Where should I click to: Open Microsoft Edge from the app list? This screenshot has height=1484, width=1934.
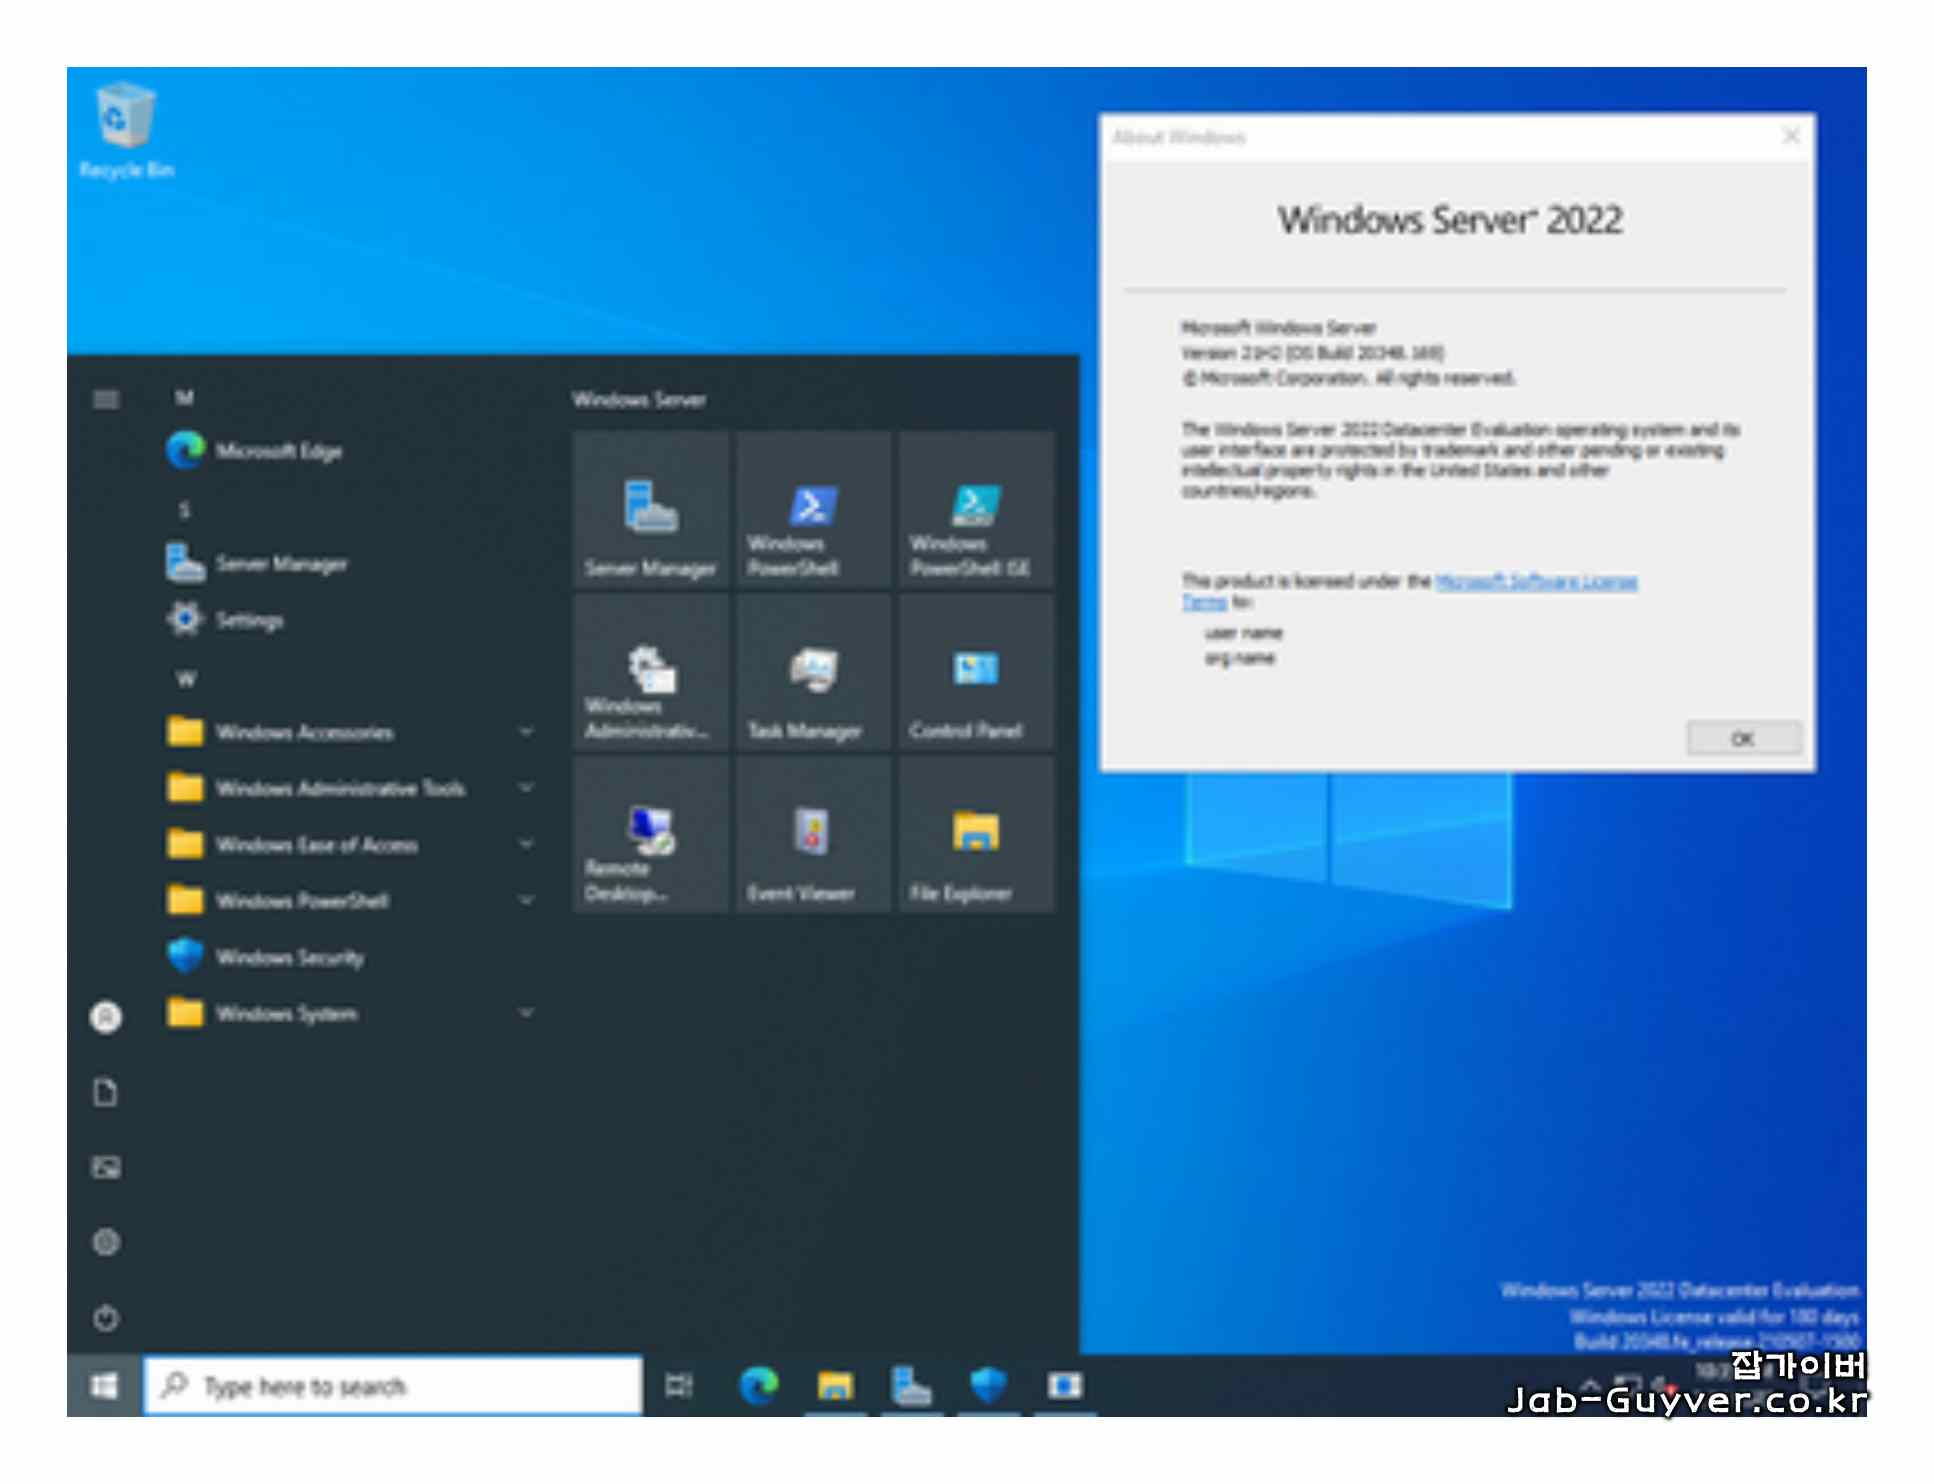tap(279, 451)
